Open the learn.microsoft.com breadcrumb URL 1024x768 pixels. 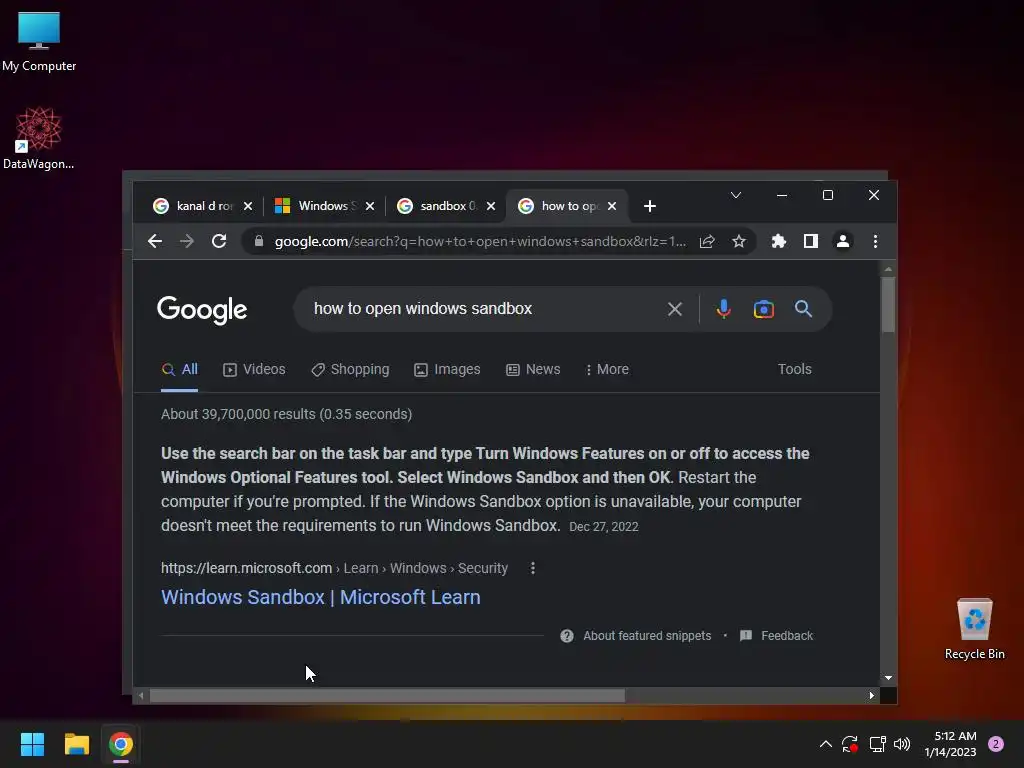334,568
